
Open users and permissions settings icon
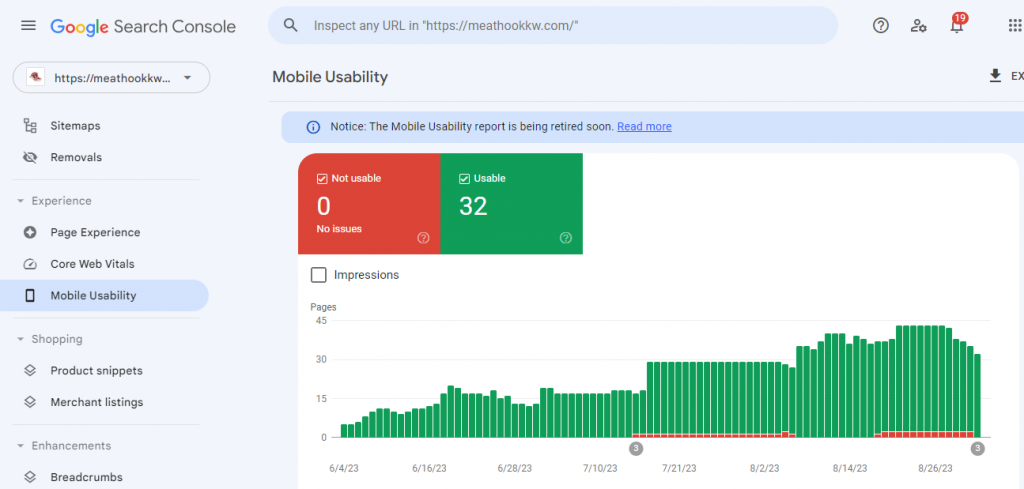(x=918, y=25)
